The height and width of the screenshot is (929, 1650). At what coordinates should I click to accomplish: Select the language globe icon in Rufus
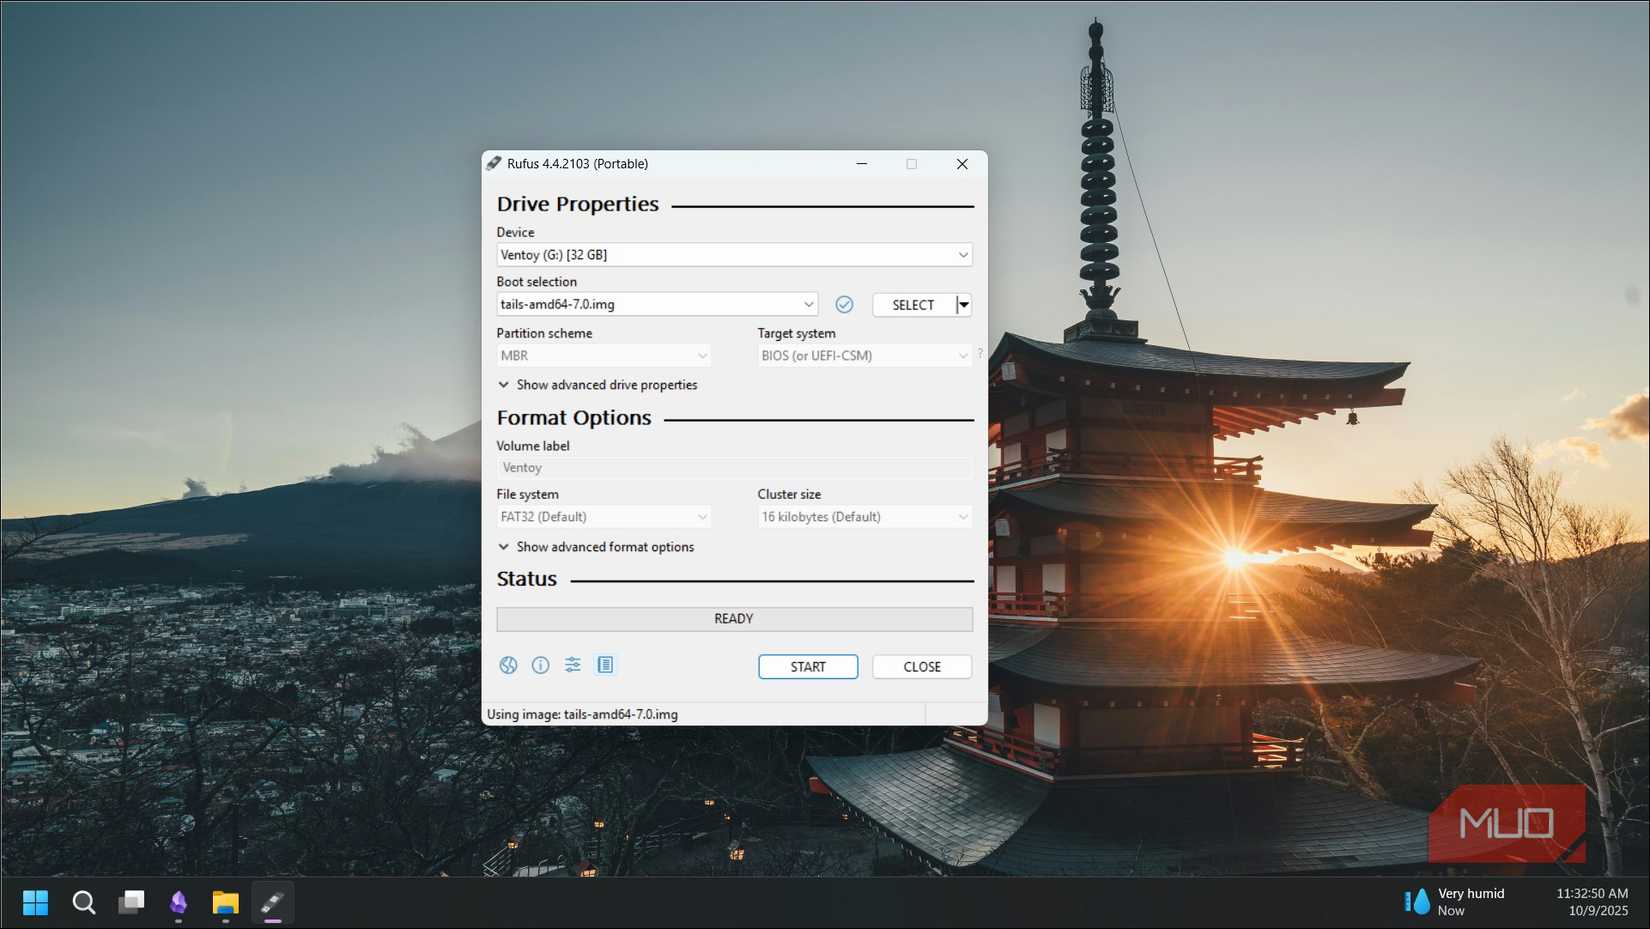click(507, 665)
